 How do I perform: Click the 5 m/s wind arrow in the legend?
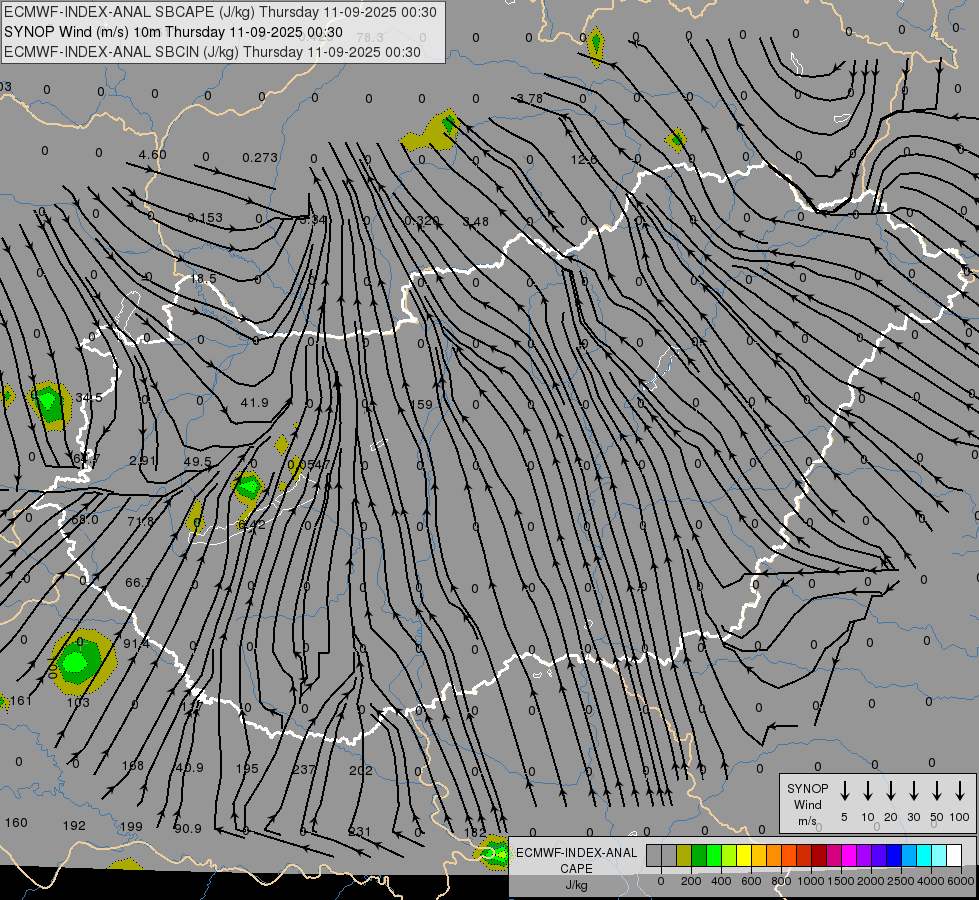click(844, 791)
